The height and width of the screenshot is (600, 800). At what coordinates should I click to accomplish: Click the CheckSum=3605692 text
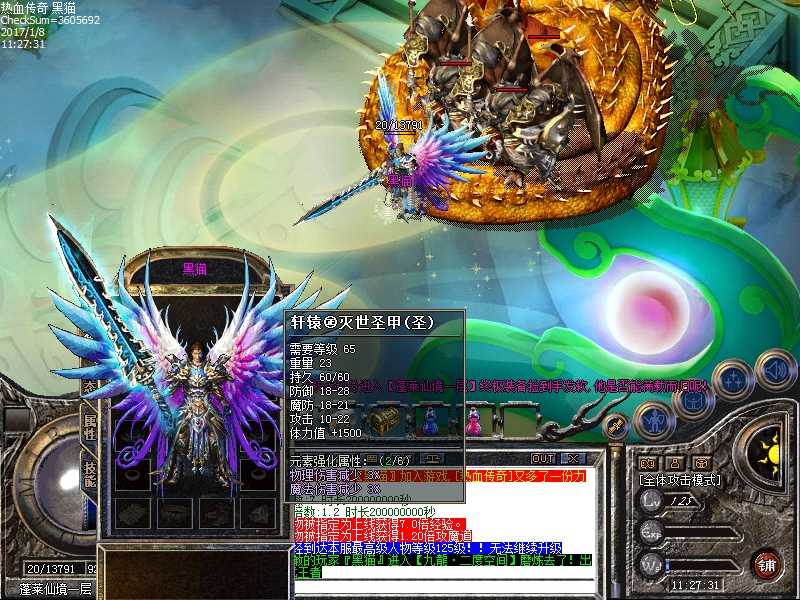(x=50, y=20)
